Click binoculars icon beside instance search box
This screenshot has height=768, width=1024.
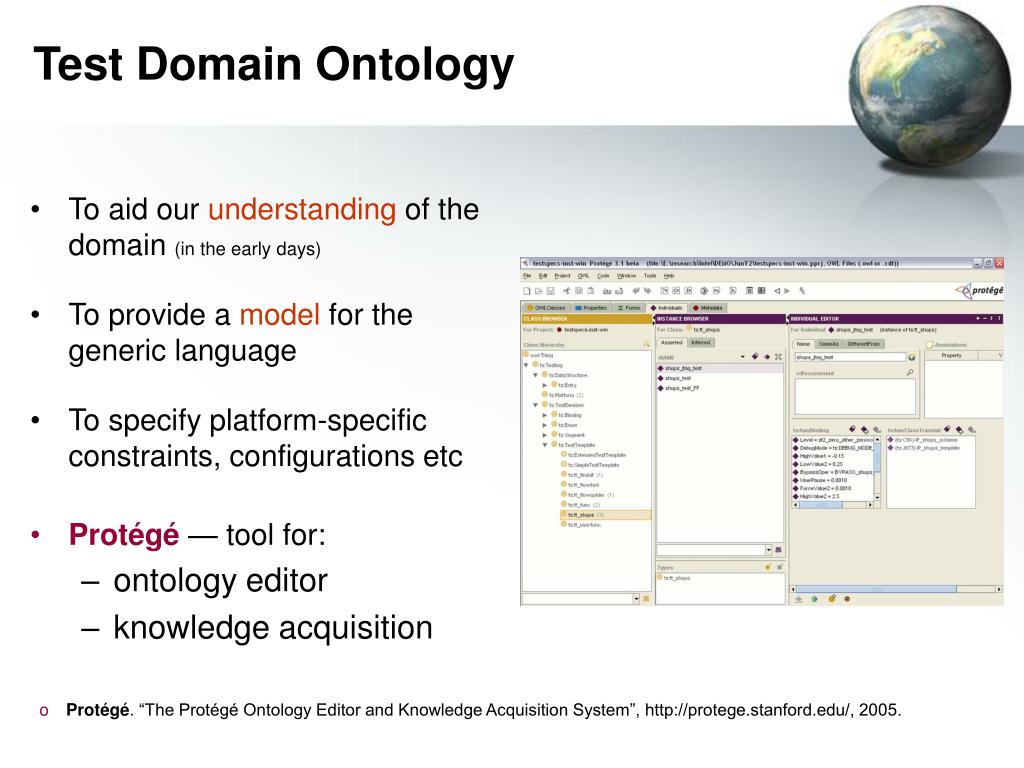[x=778, y=550]
